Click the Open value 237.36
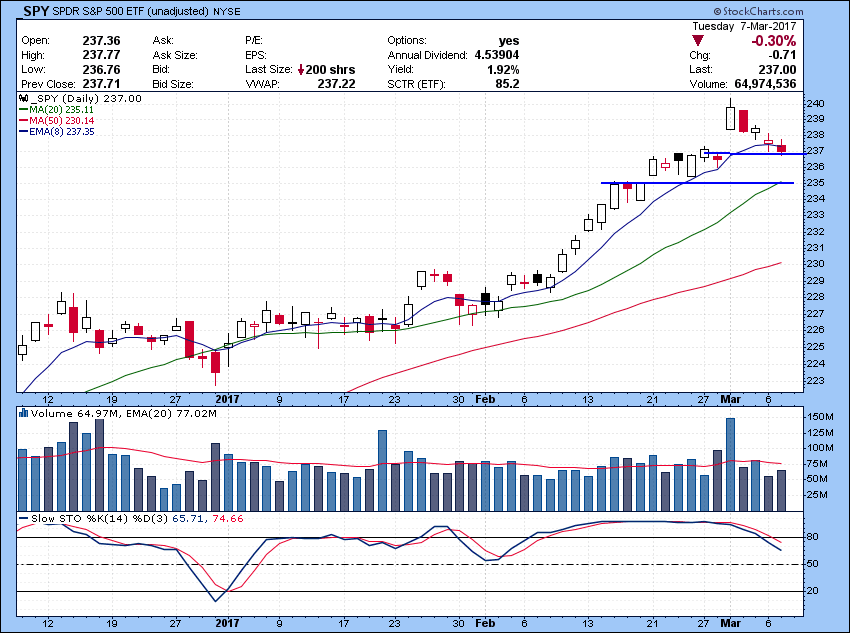The image size is (850, 633). pyautogui.click(x=101, y=41)
